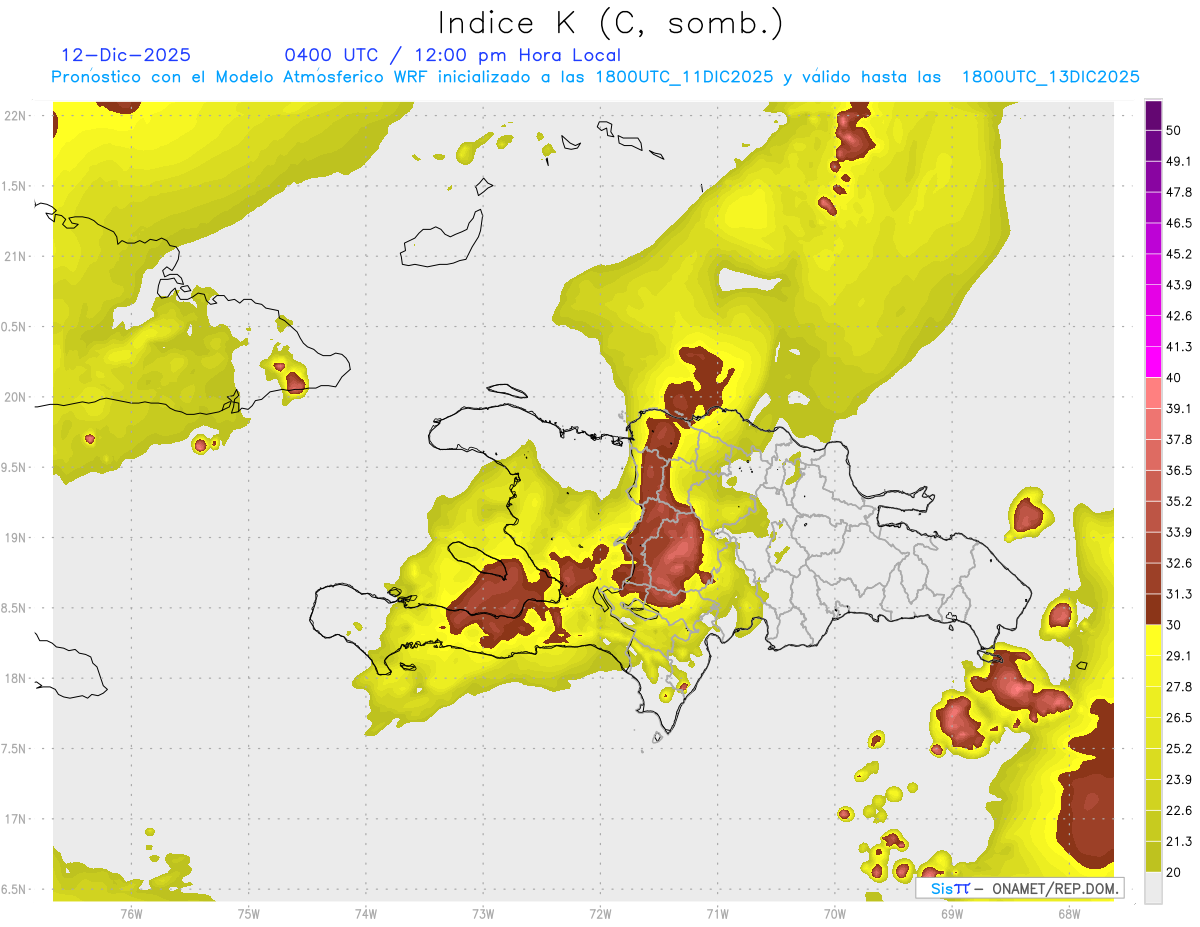
Task: Click the "20N" latitude label
Action: pos(16,397)
